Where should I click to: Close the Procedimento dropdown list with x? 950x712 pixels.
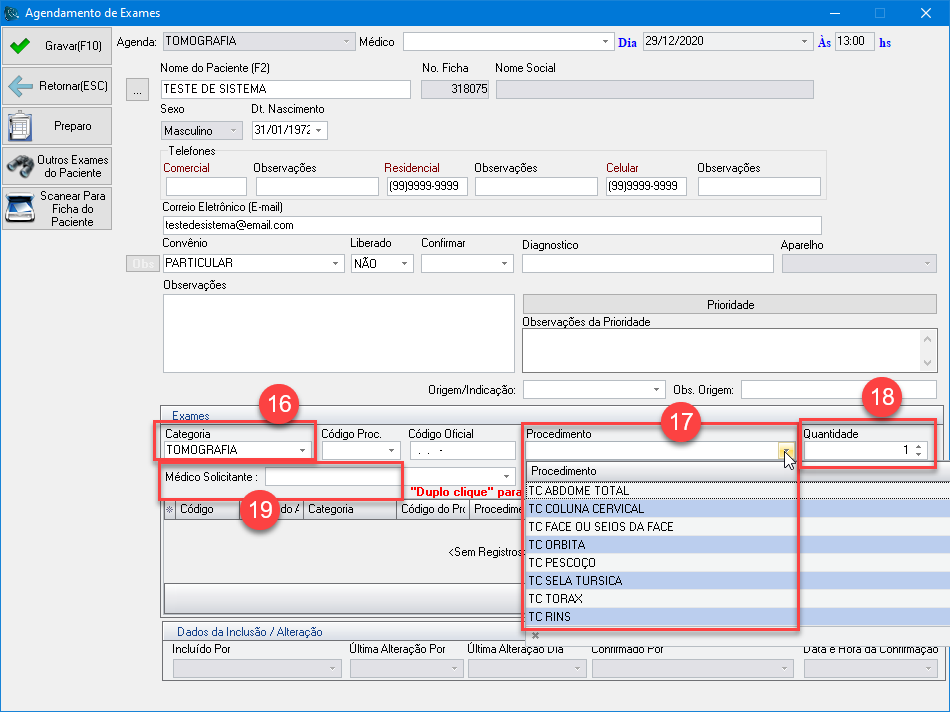[535, 635]
